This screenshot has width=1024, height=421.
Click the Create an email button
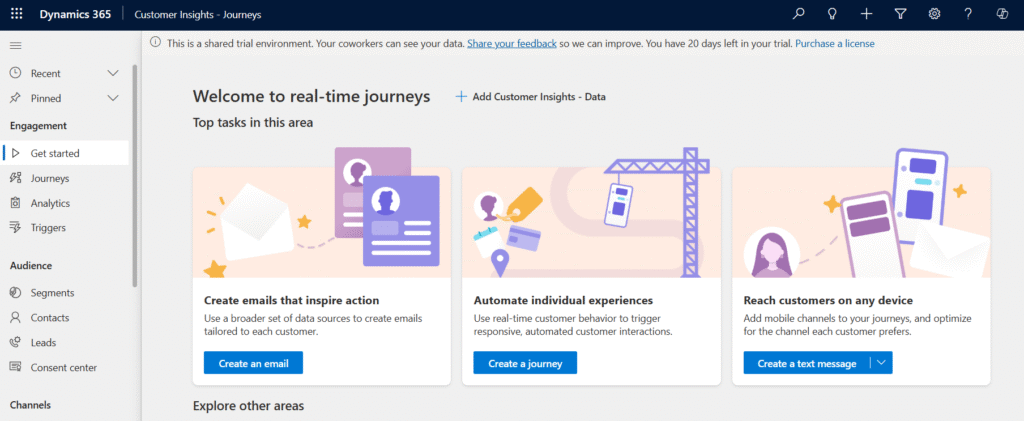pyautogui.click(x=253, y=363)
